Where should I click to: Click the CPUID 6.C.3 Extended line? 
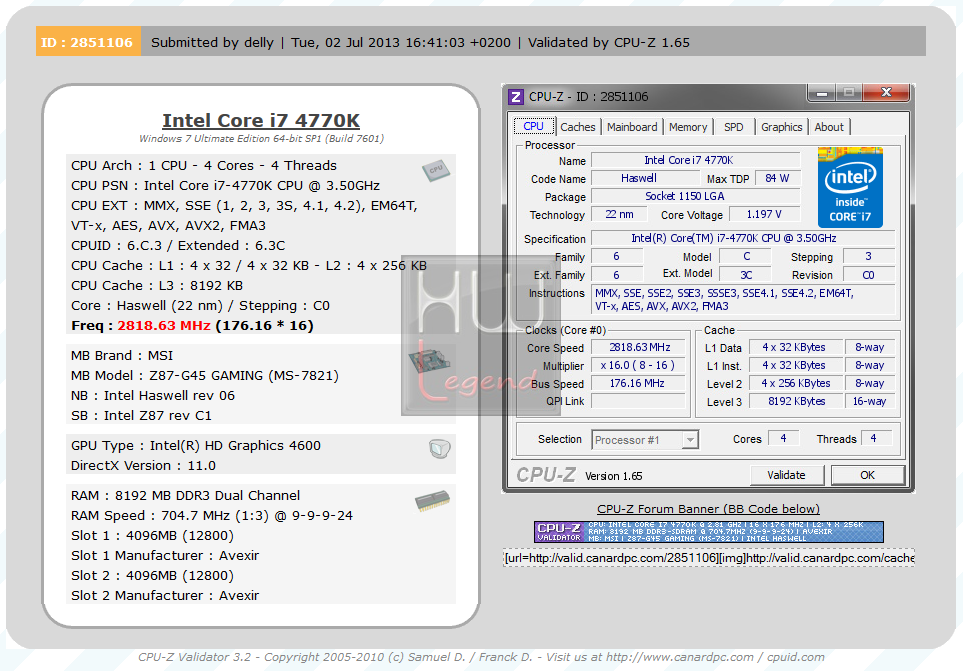point(178,246)
